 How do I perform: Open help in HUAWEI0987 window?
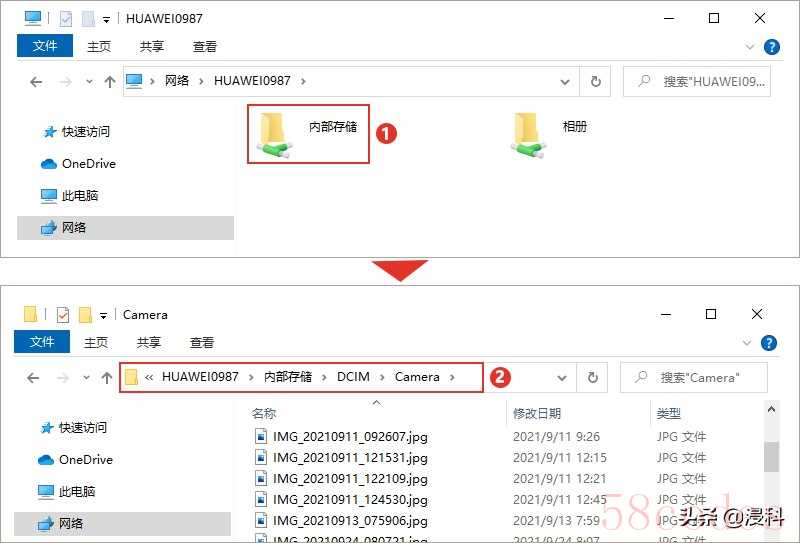[x=771, y=47]
